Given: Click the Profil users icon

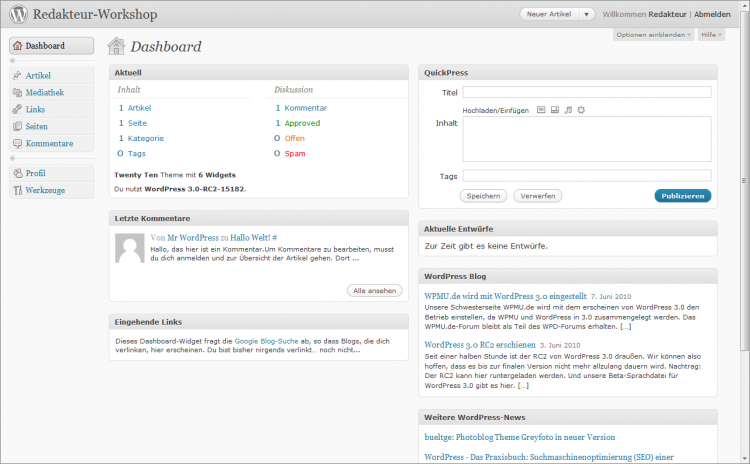Looking at the screenshot, I should pos(18,173).
